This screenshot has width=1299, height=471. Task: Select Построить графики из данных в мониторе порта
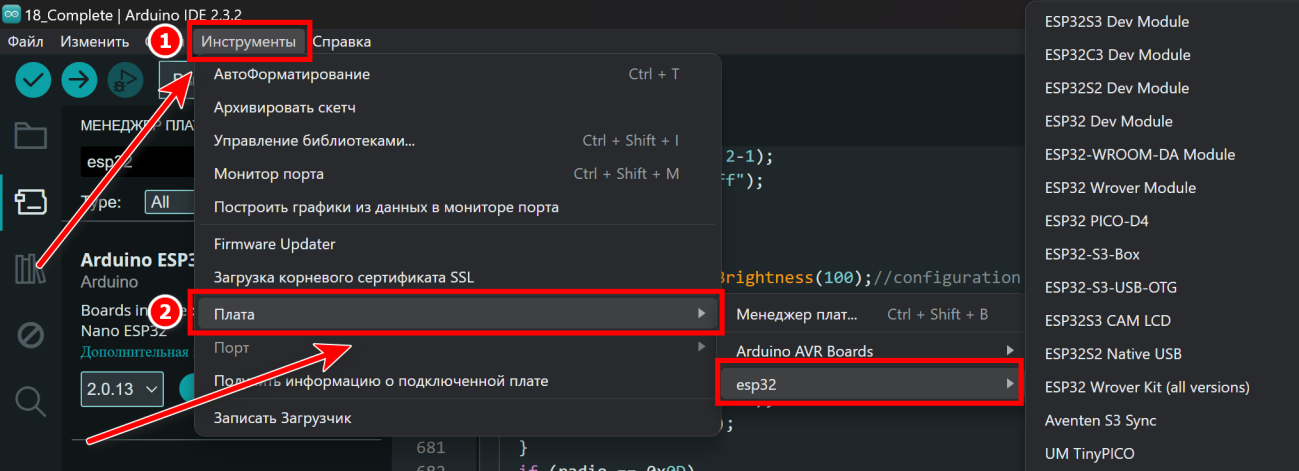[x=457, y=207]
